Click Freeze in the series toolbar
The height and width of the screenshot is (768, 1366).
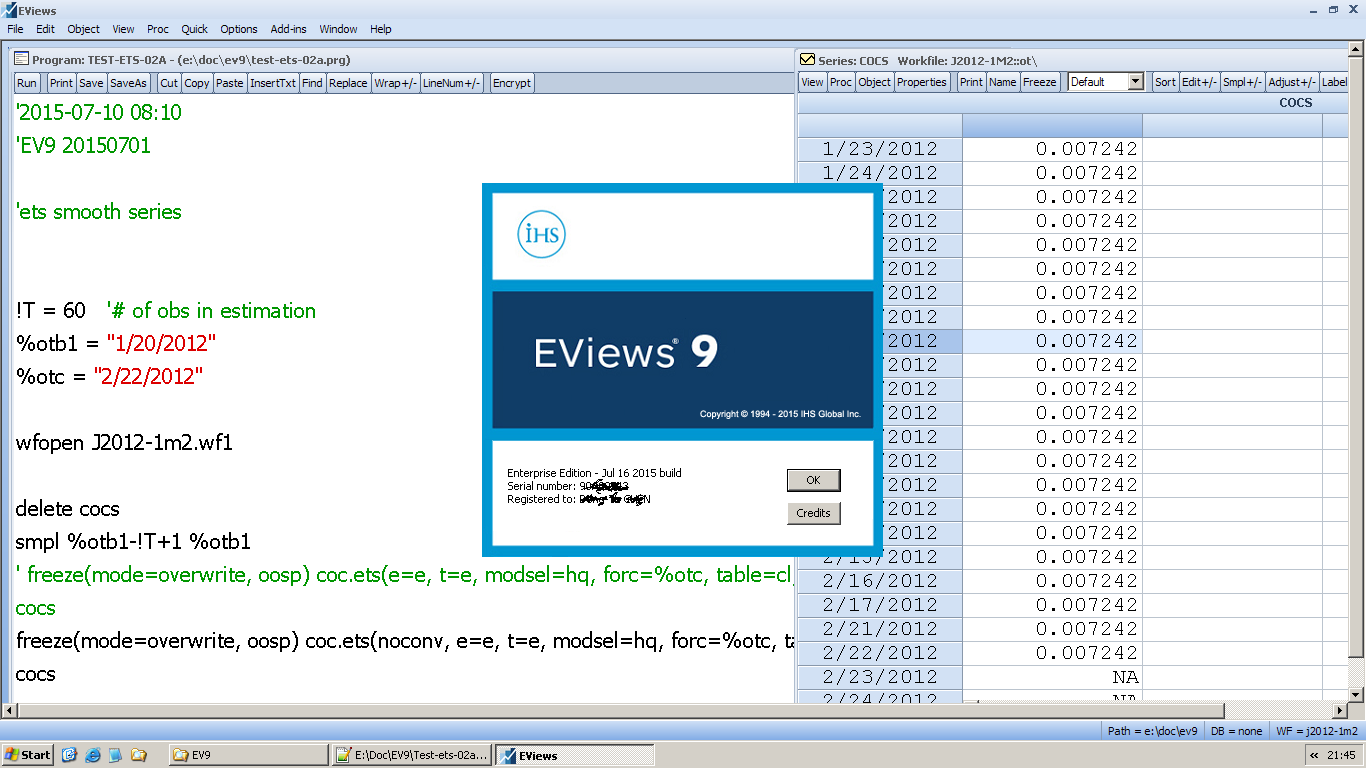(1040, 82)
